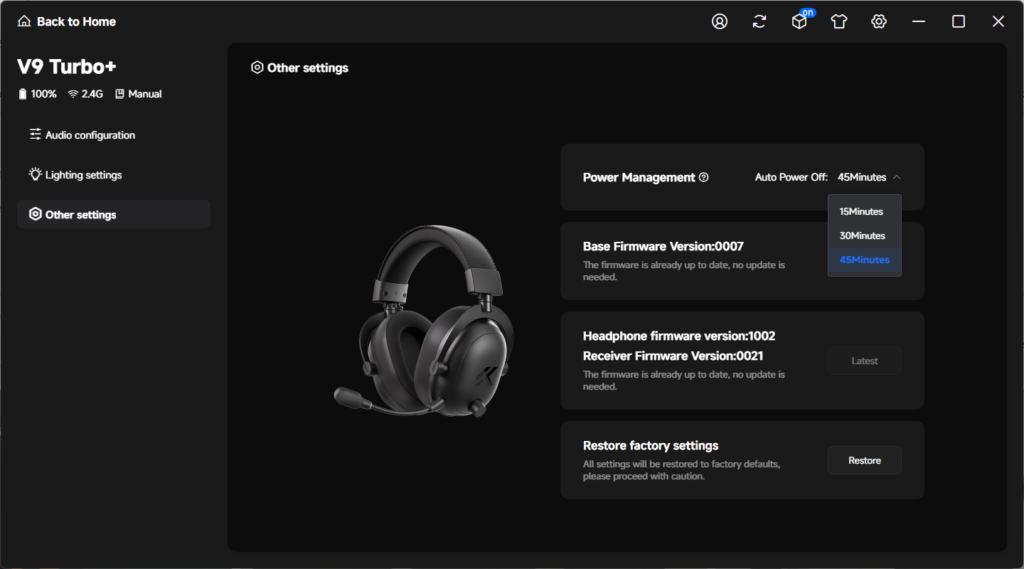Click the Latest firmware button
Screen dimensions: 1024x569
[864, 361]
